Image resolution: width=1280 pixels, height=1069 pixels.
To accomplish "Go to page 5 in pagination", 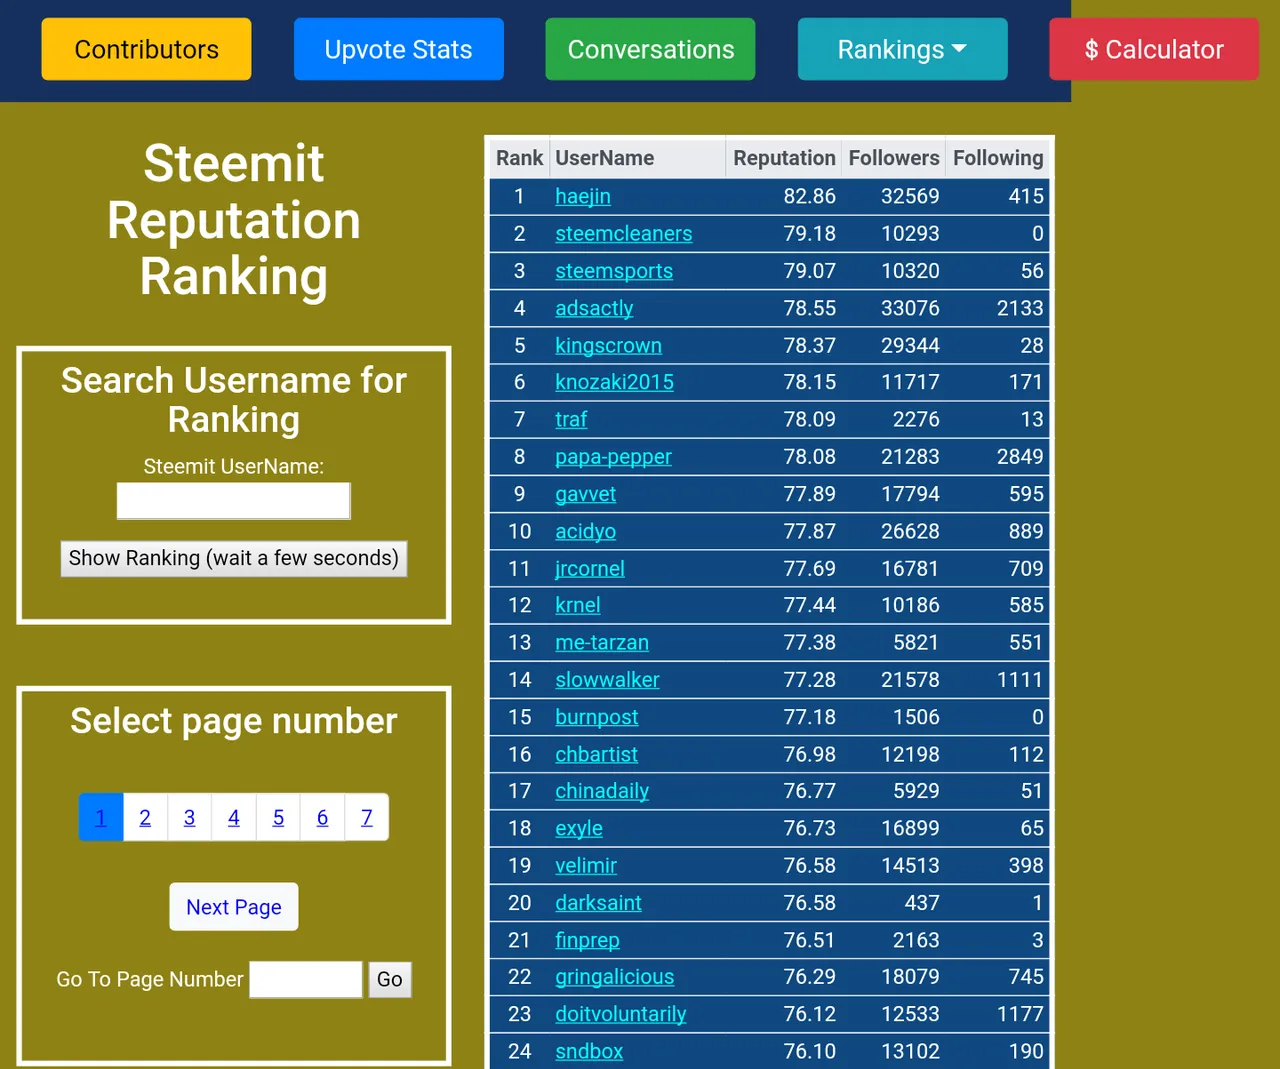I will tap(278, 818).
